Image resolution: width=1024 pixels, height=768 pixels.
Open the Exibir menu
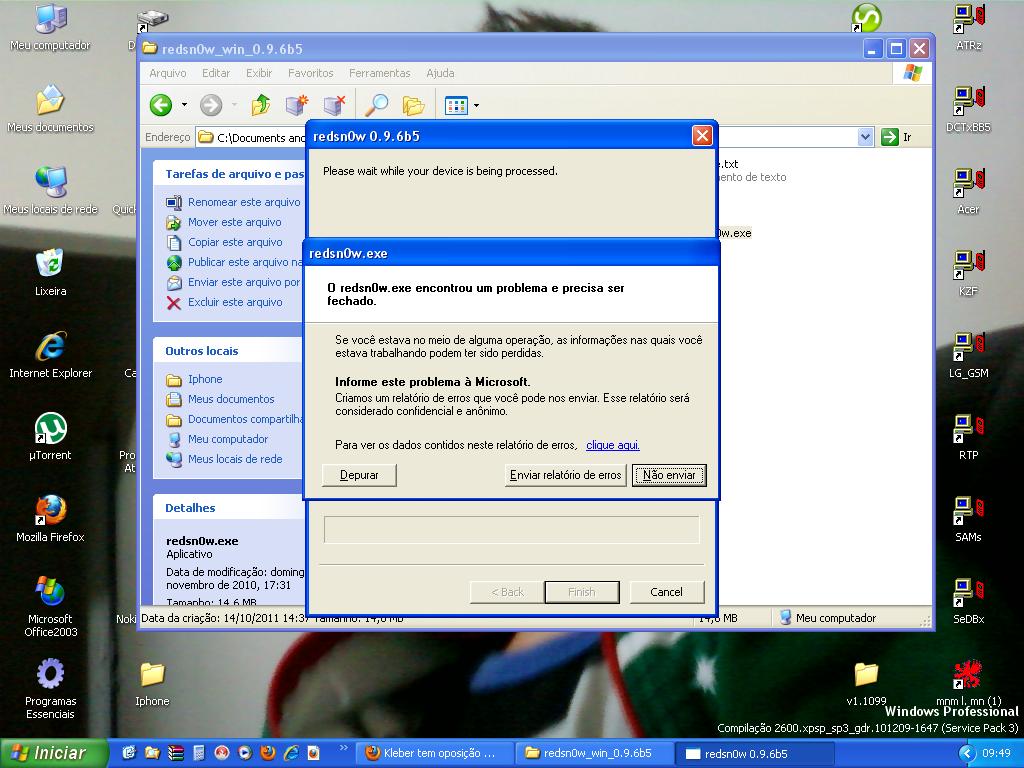pos(259,73)
